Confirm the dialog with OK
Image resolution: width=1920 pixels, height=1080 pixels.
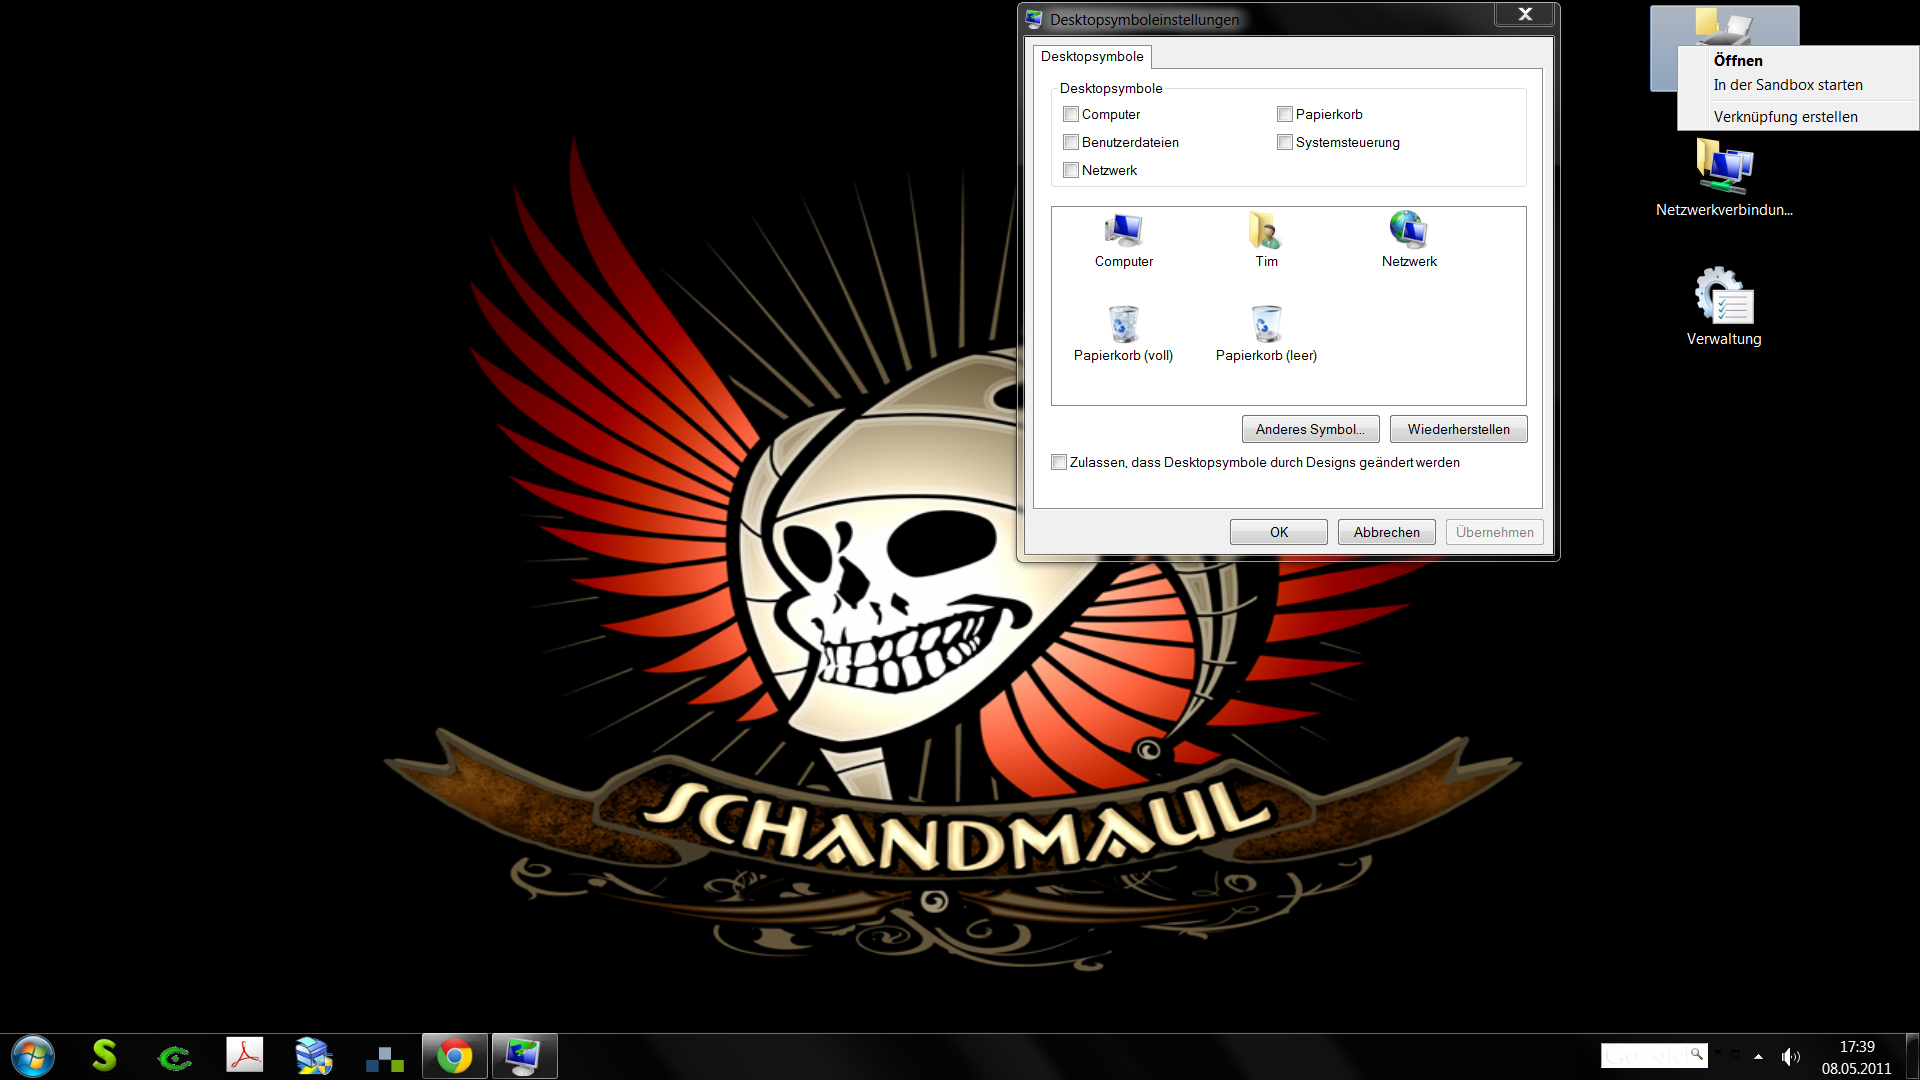point(1278,532)
